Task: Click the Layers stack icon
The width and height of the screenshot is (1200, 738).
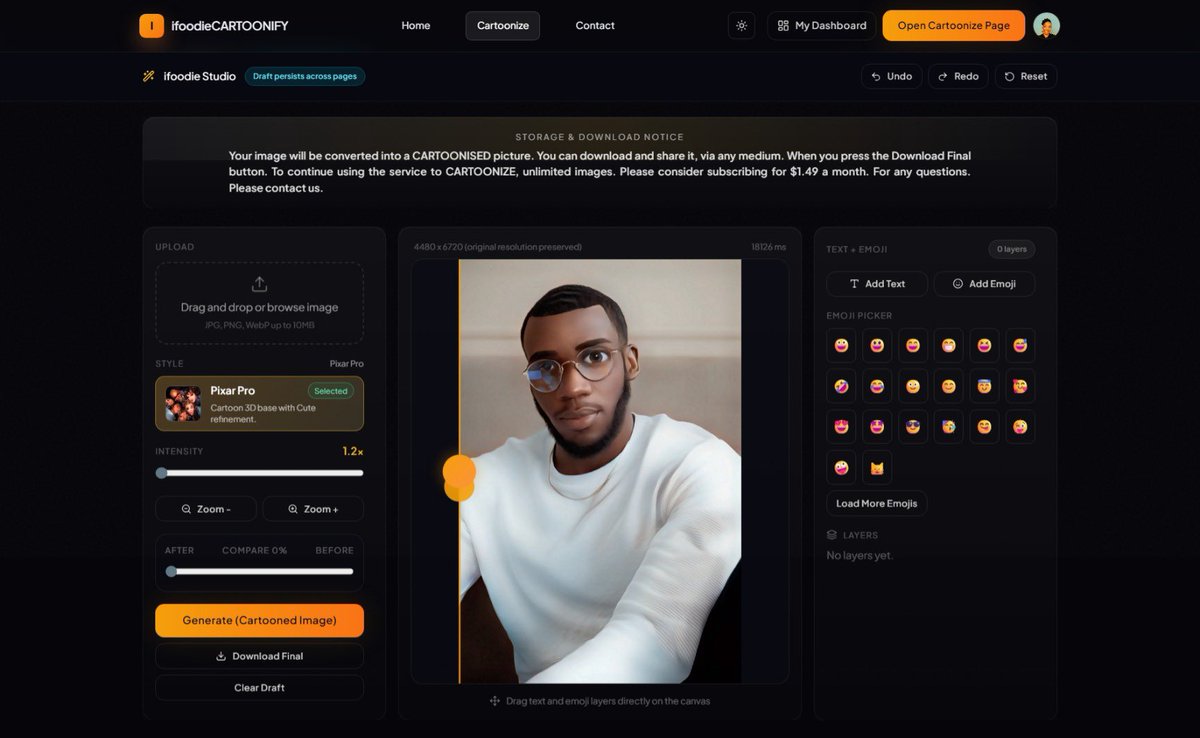Action: (832, 535)
